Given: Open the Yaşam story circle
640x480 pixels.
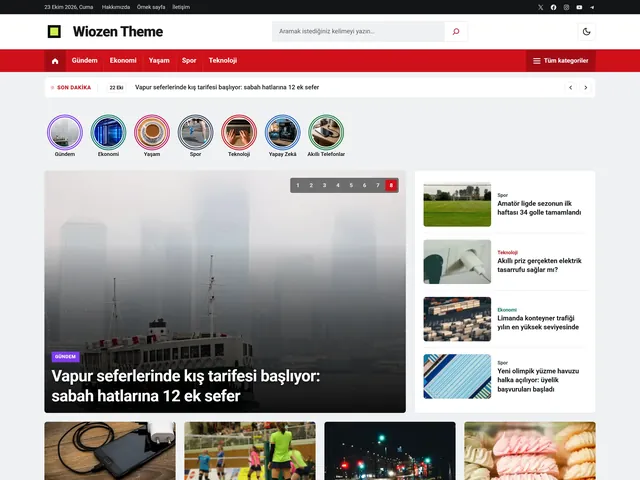Looking at the screenshot, I should point(152,132).
